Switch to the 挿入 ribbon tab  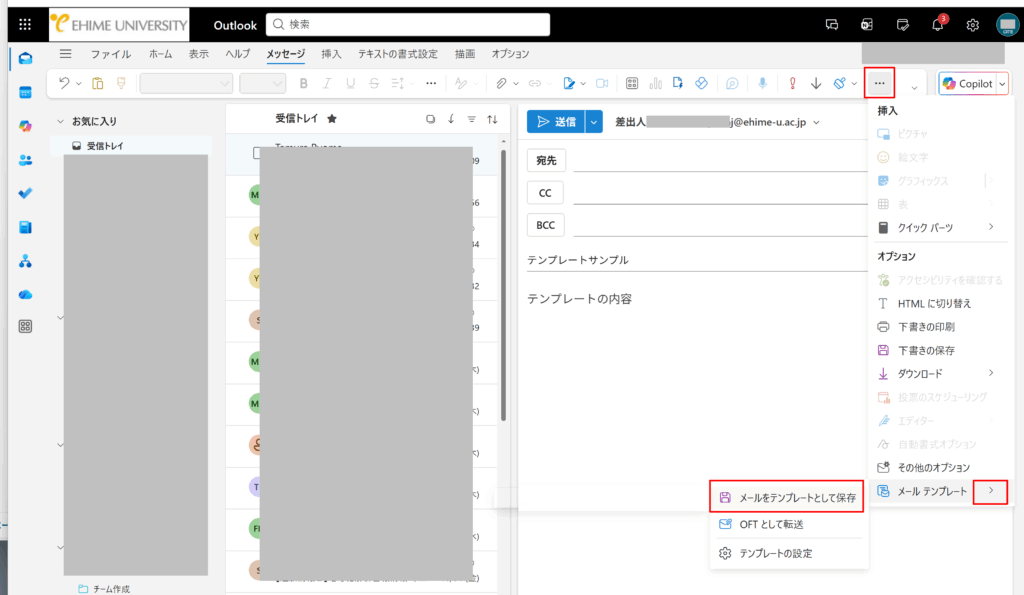click(331, 54)
